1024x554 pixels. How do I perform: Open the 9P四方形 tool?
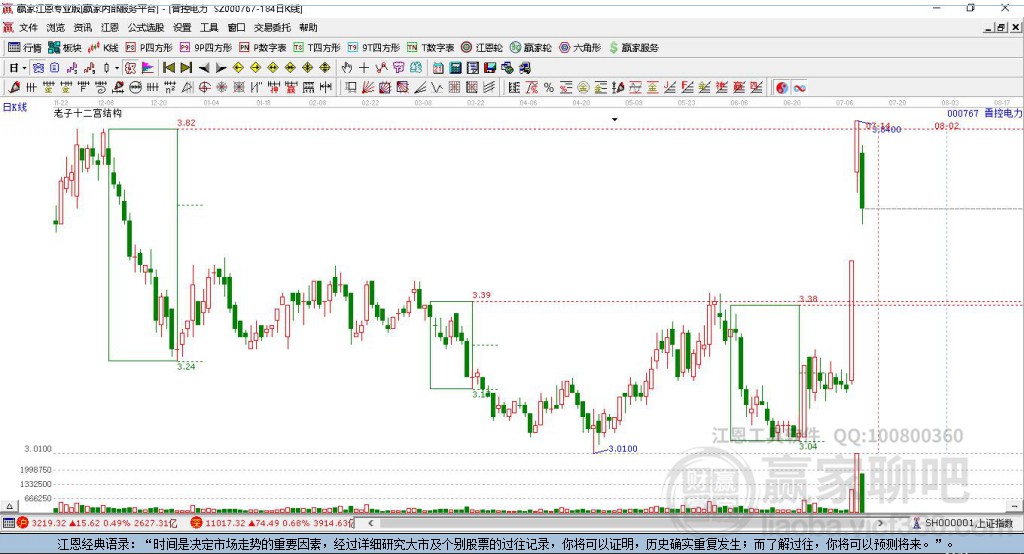click(x=206, y=48)
